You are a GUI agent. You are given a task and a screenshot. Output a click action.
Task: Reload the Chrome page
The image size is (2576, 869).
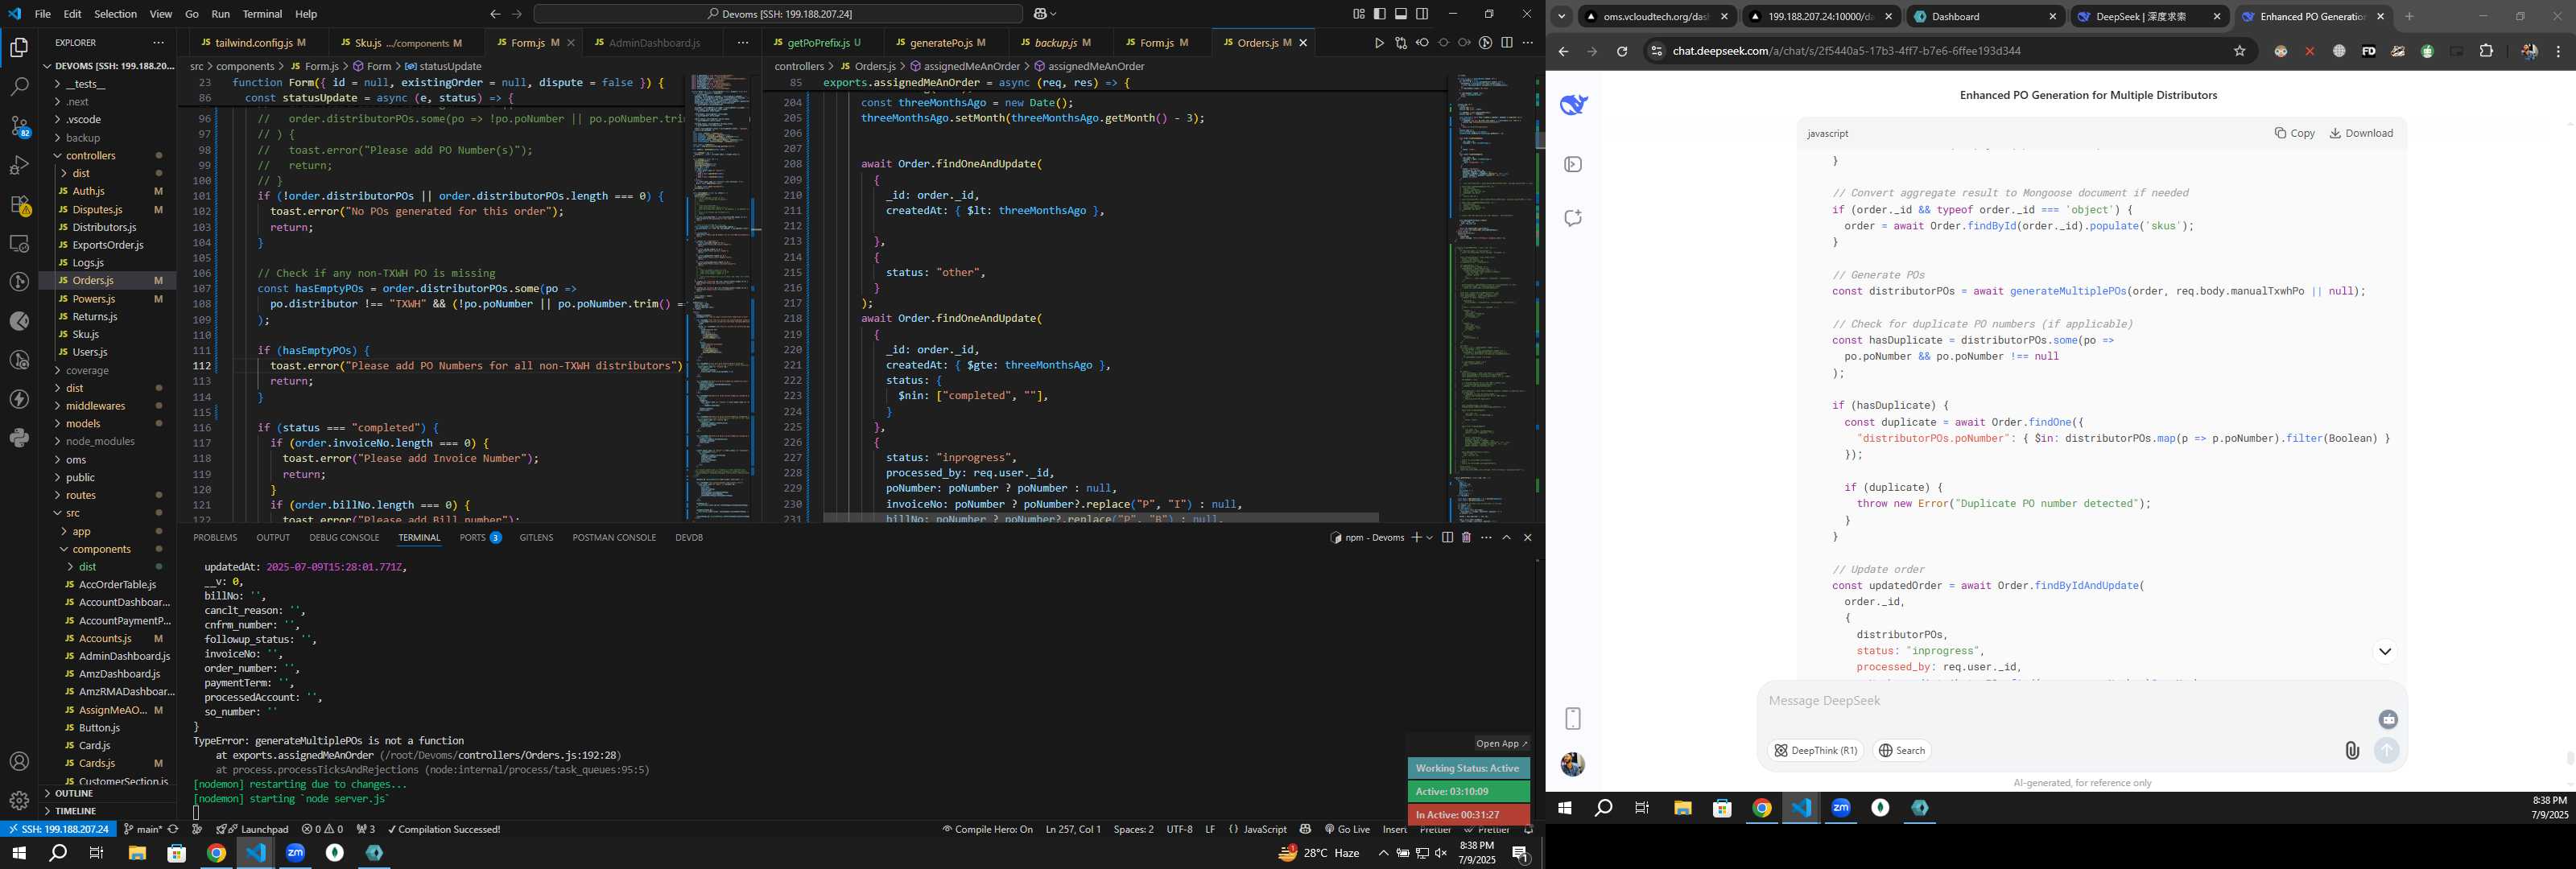pyautogui.click(x=1621, y=51)
